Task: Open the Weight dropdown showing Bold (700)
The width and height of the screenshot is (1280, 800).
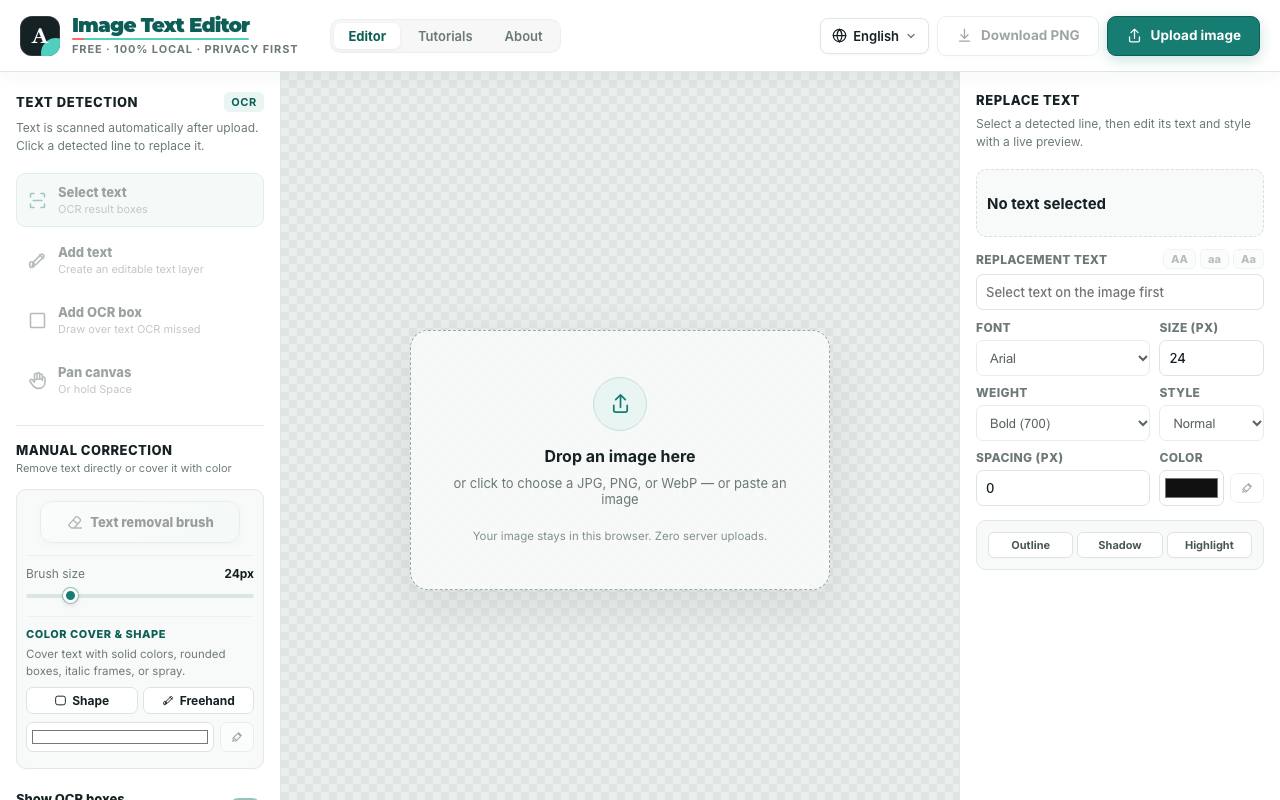Action: click(x=1063, y=423)
